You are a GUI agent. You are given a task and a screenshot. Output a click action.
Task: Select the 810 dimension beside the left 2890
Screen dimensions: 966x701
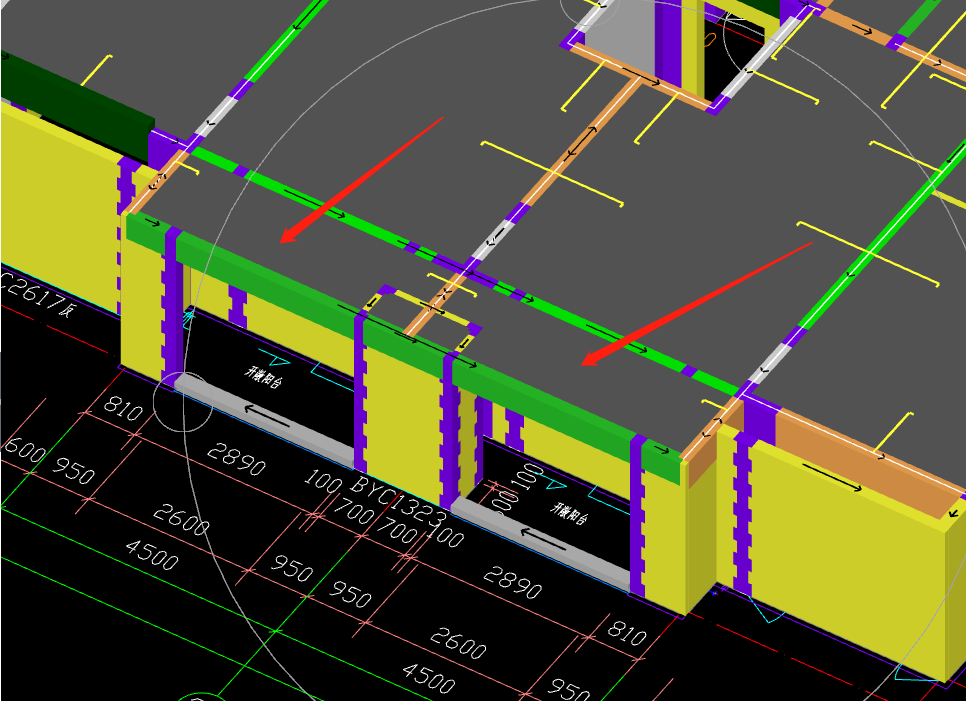123,408
